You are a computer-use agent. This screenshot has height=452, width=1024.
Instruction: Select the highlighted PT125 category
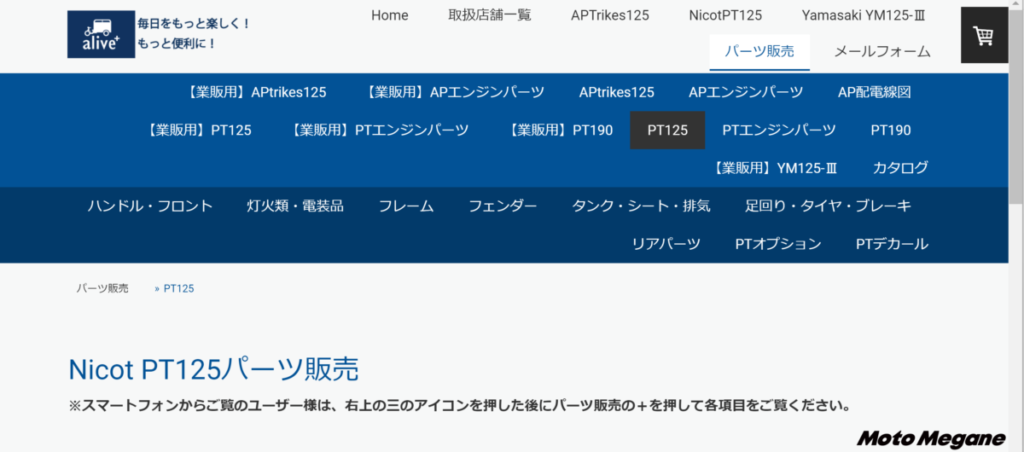tap(667, 130)
